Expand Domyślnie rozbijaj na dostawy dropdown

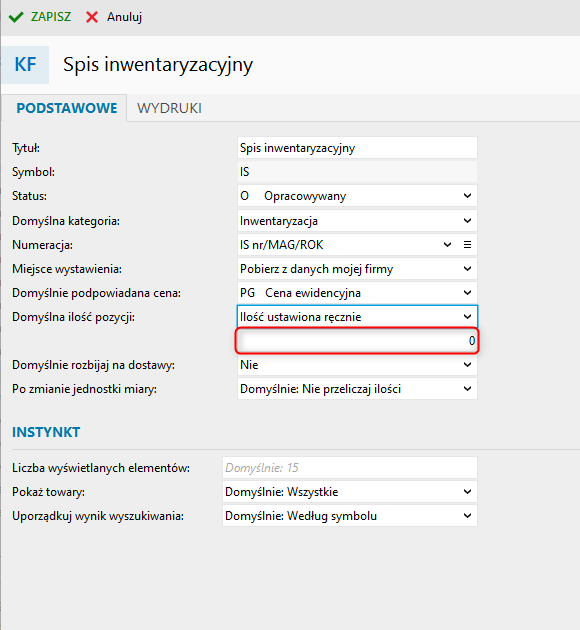point(467,365)
